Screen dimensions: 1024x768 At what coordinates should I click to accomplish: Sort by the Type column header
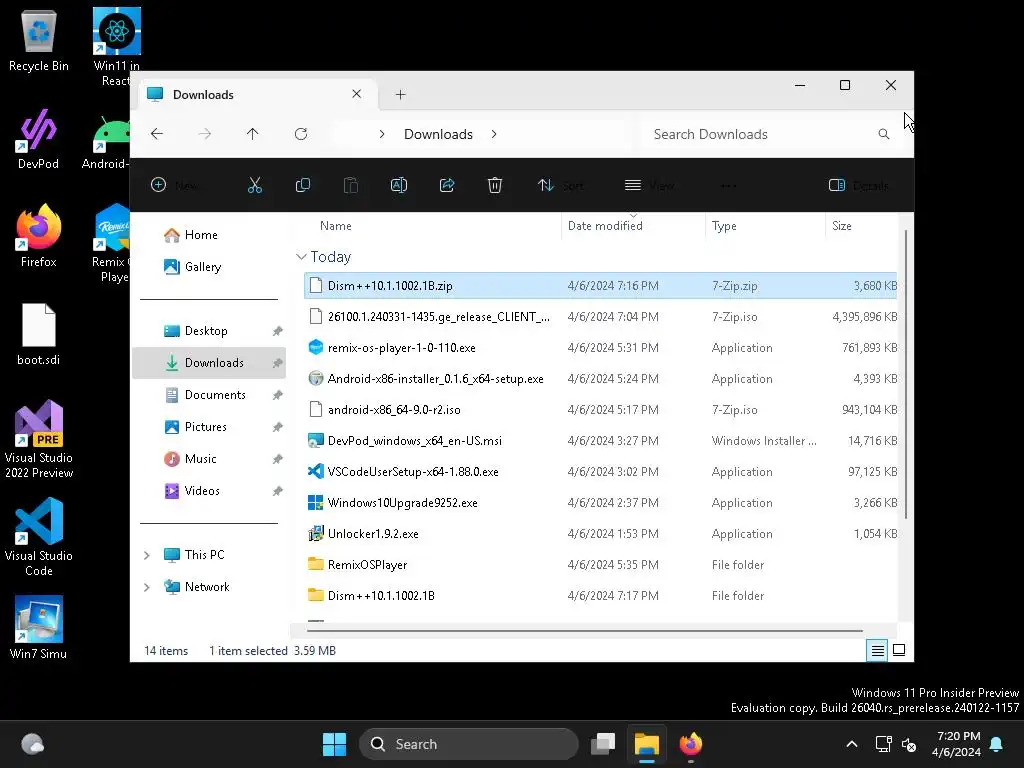click(724, 226)
